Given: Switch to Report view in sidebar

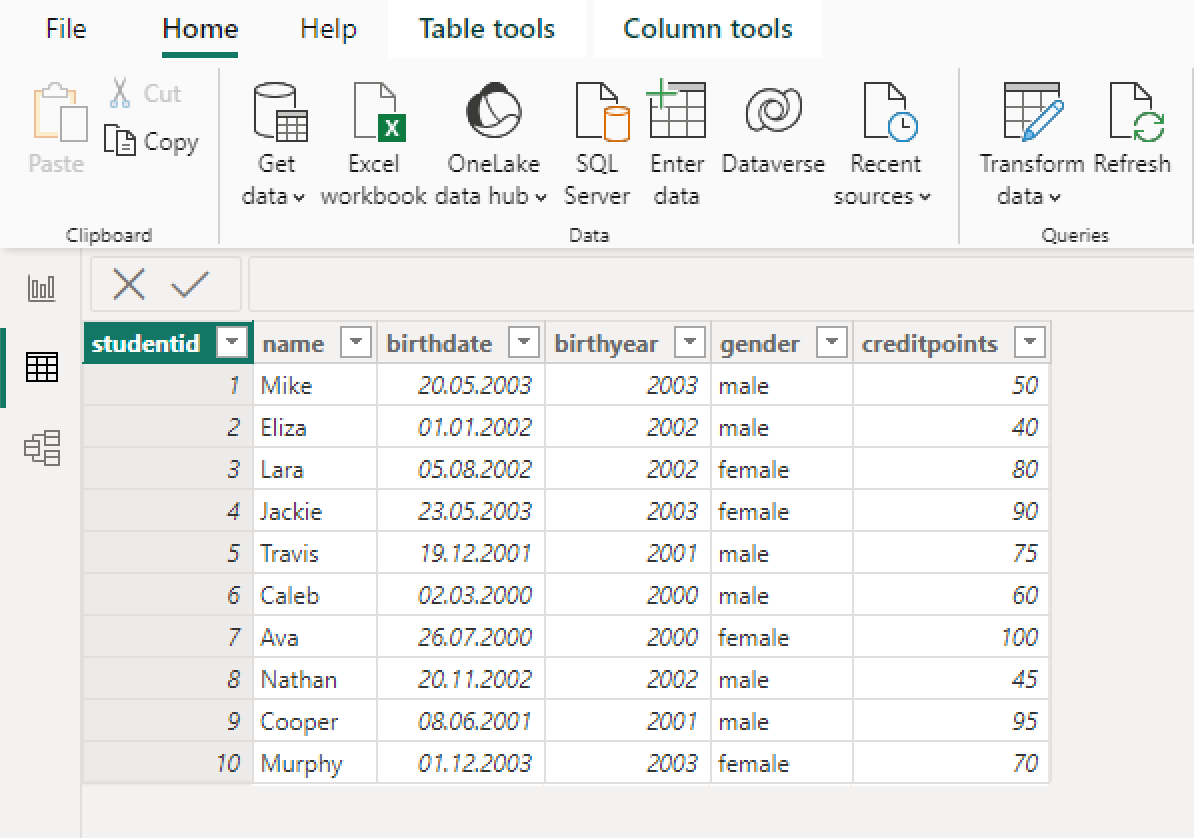Looking at the screenshot, I should [42, 289].
